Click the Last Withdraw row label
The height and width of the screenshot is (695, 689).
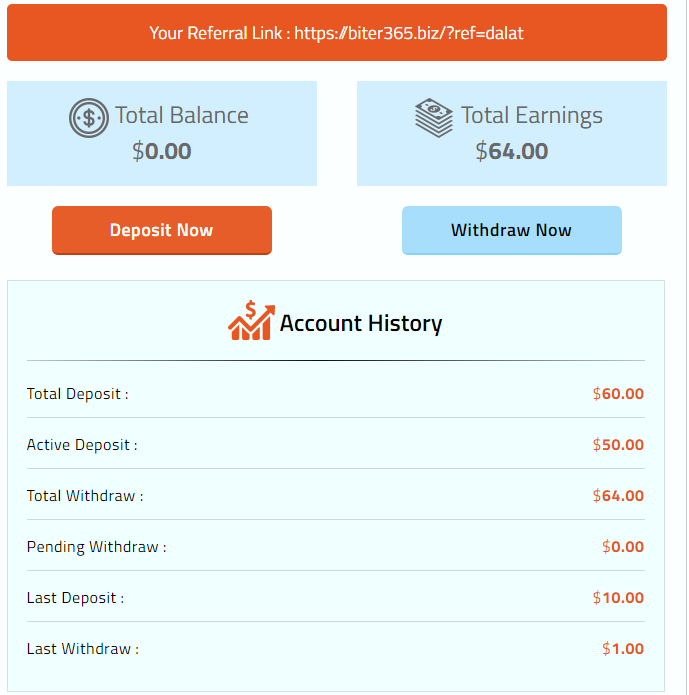(x=82, y=649)
